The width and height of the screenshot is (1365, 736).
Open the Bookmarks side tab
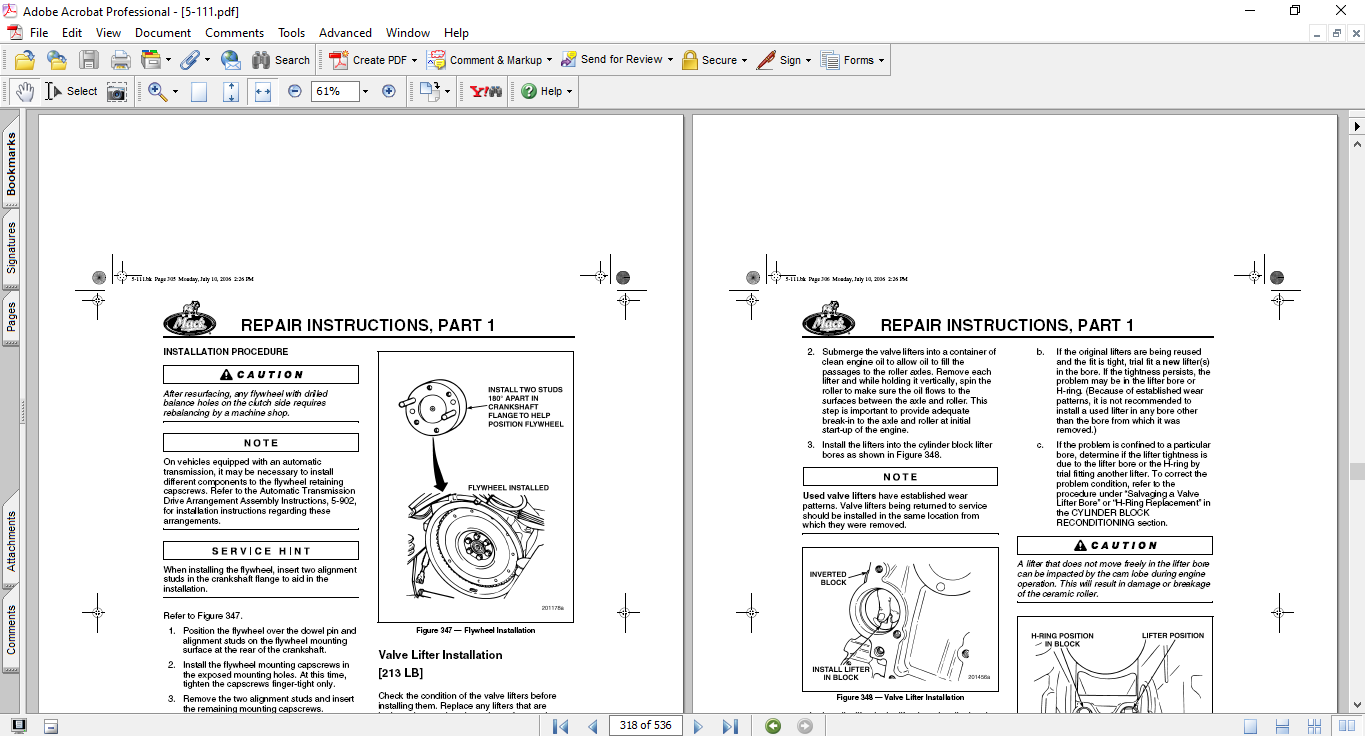11,165
